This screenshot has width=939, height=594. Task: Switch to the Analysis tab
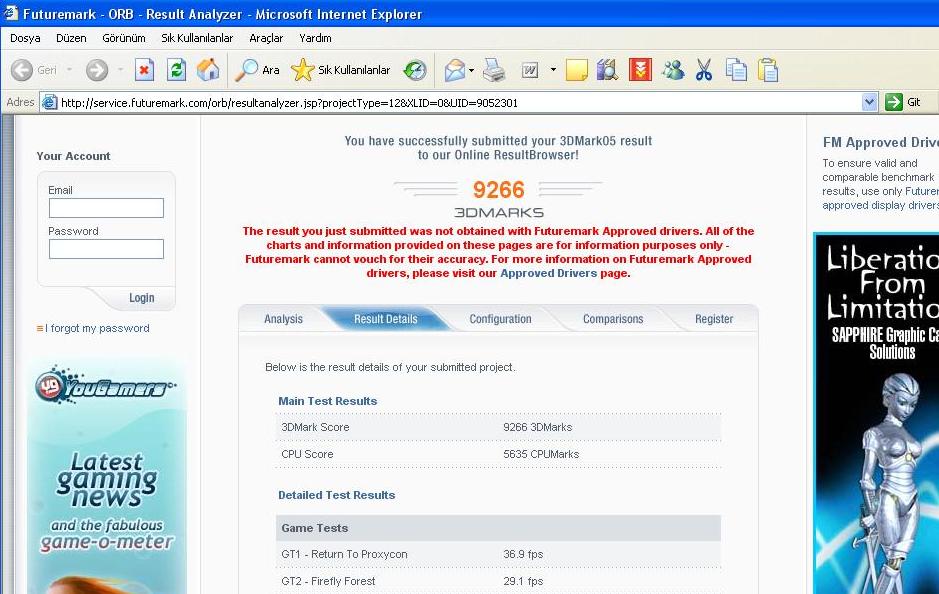tap(283, 319)
